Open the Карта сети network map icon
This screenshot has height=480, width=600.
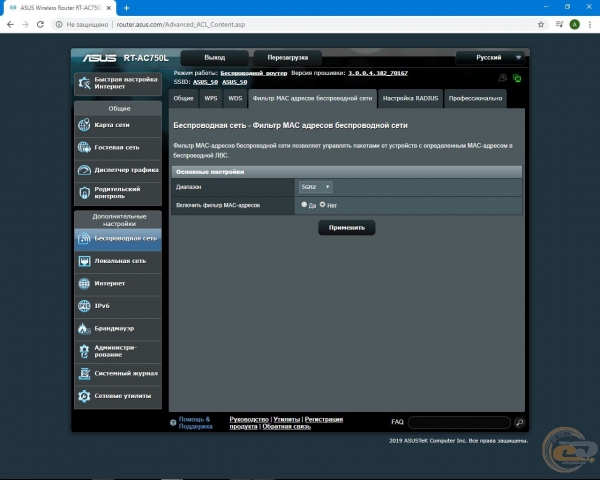[x=84, y=125]
